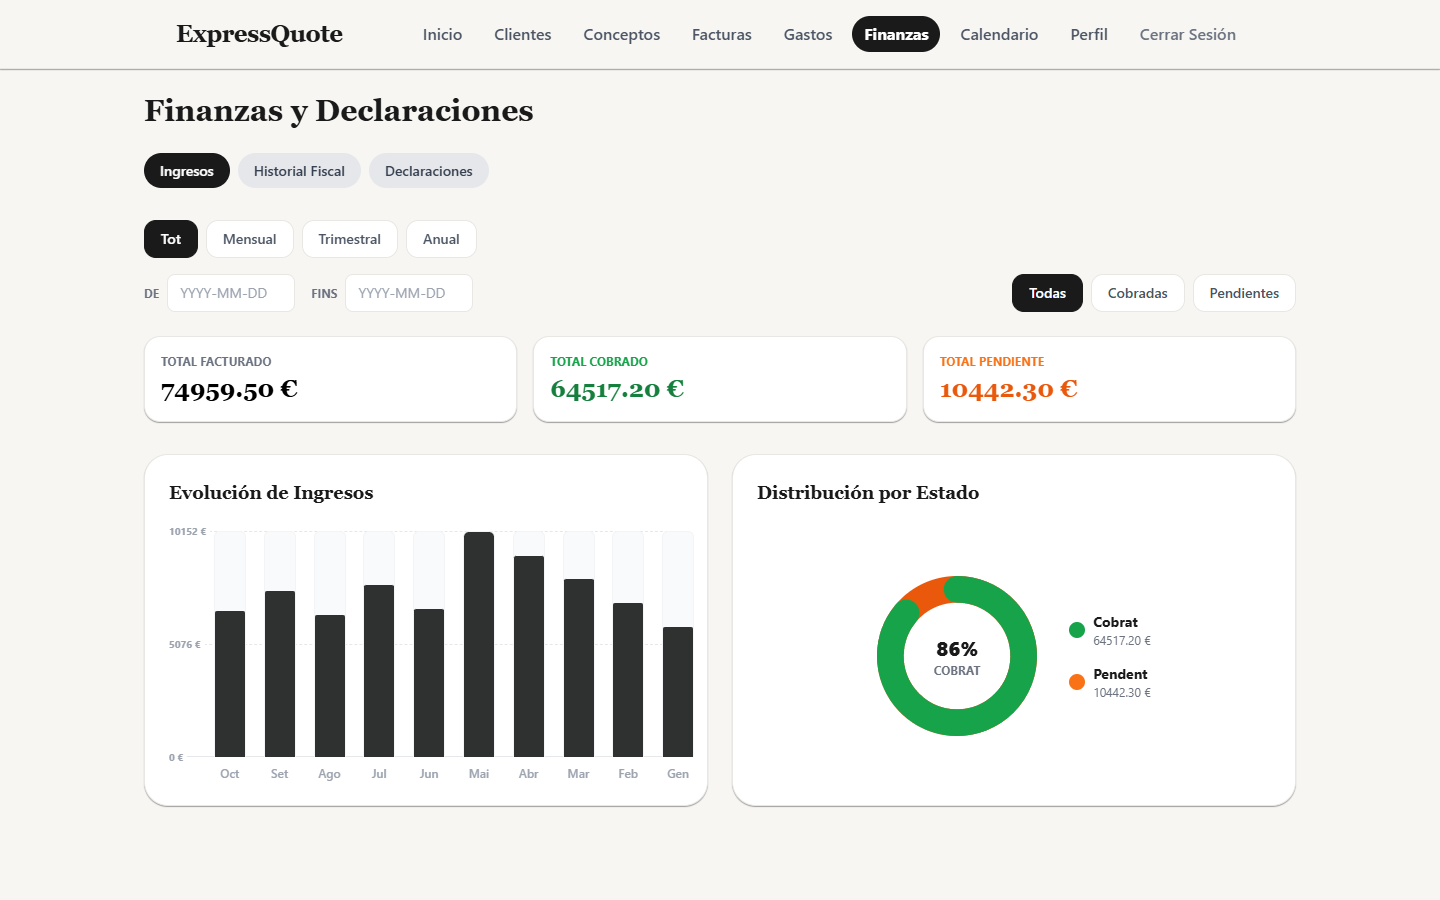
Task: Open the ExpressQuote logo home link
Action: pos(259,34)
